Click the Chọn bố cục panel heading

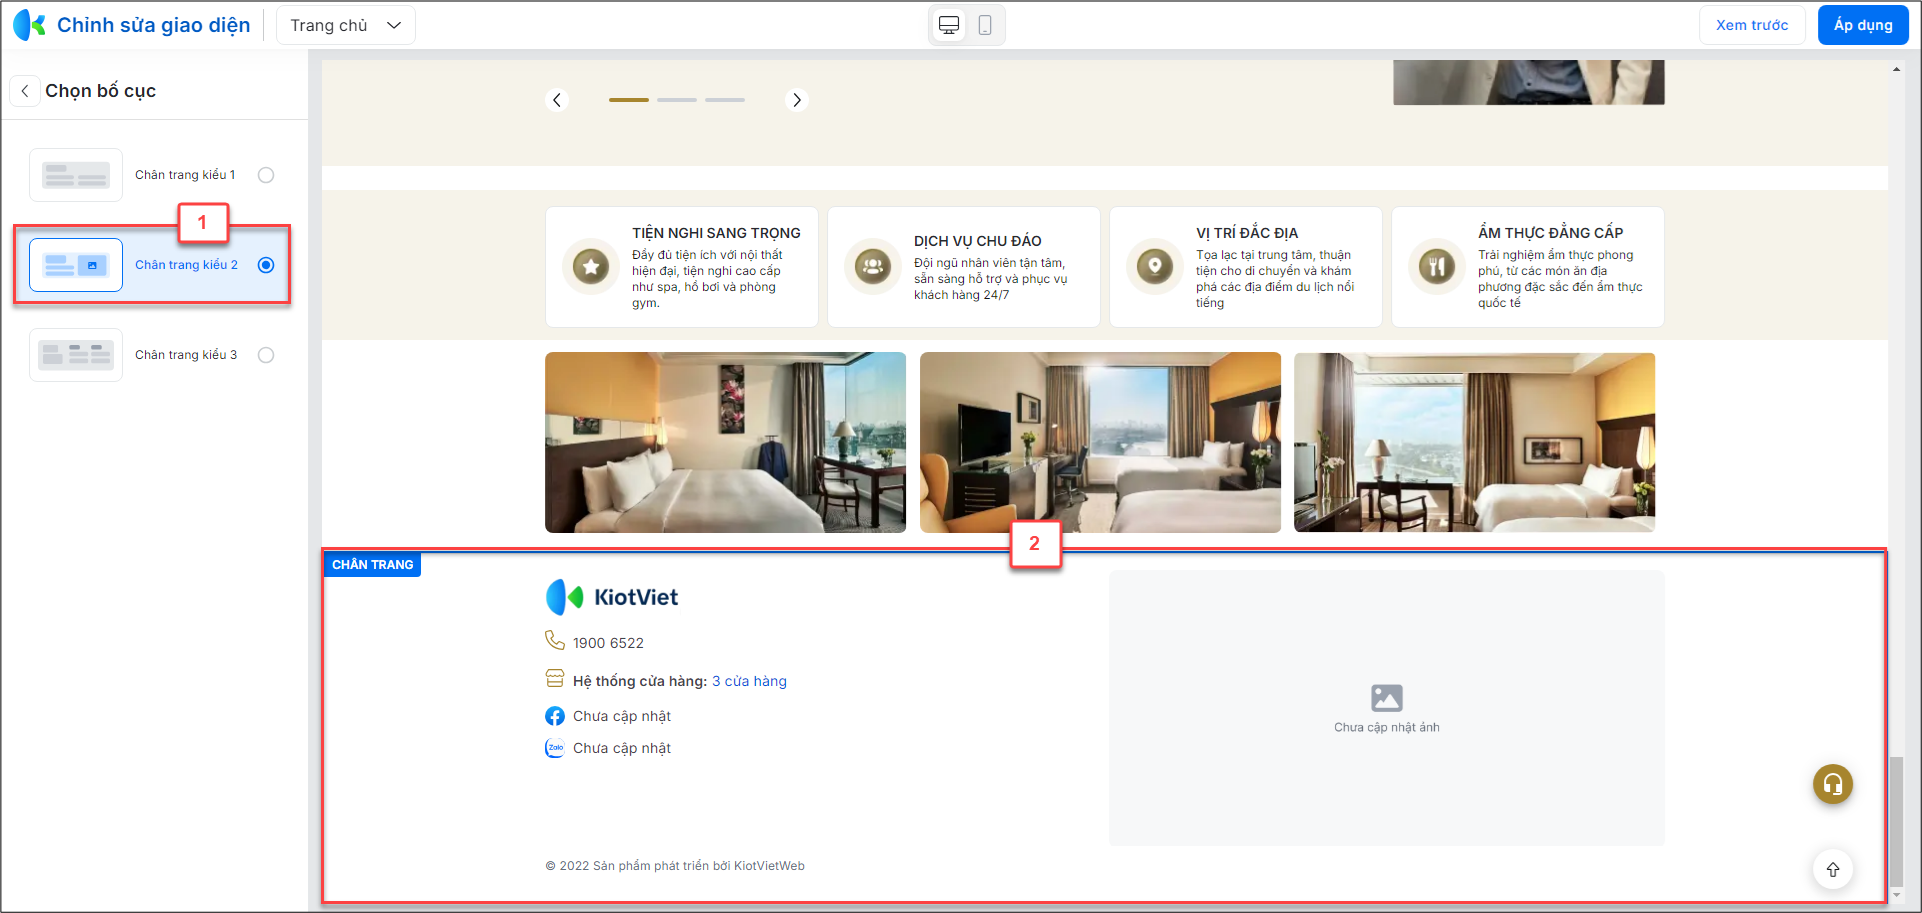click(x=100, y=91)
